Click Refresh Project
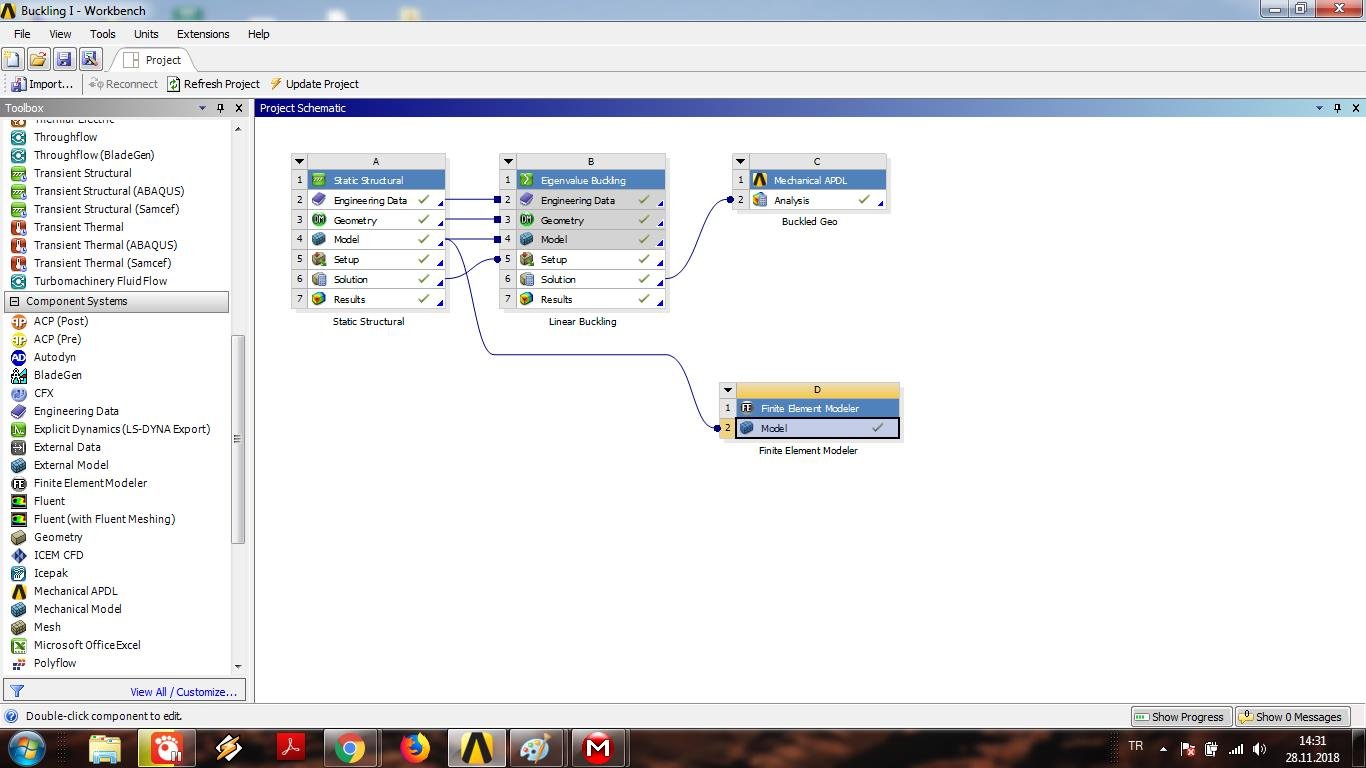 (213, 84)
